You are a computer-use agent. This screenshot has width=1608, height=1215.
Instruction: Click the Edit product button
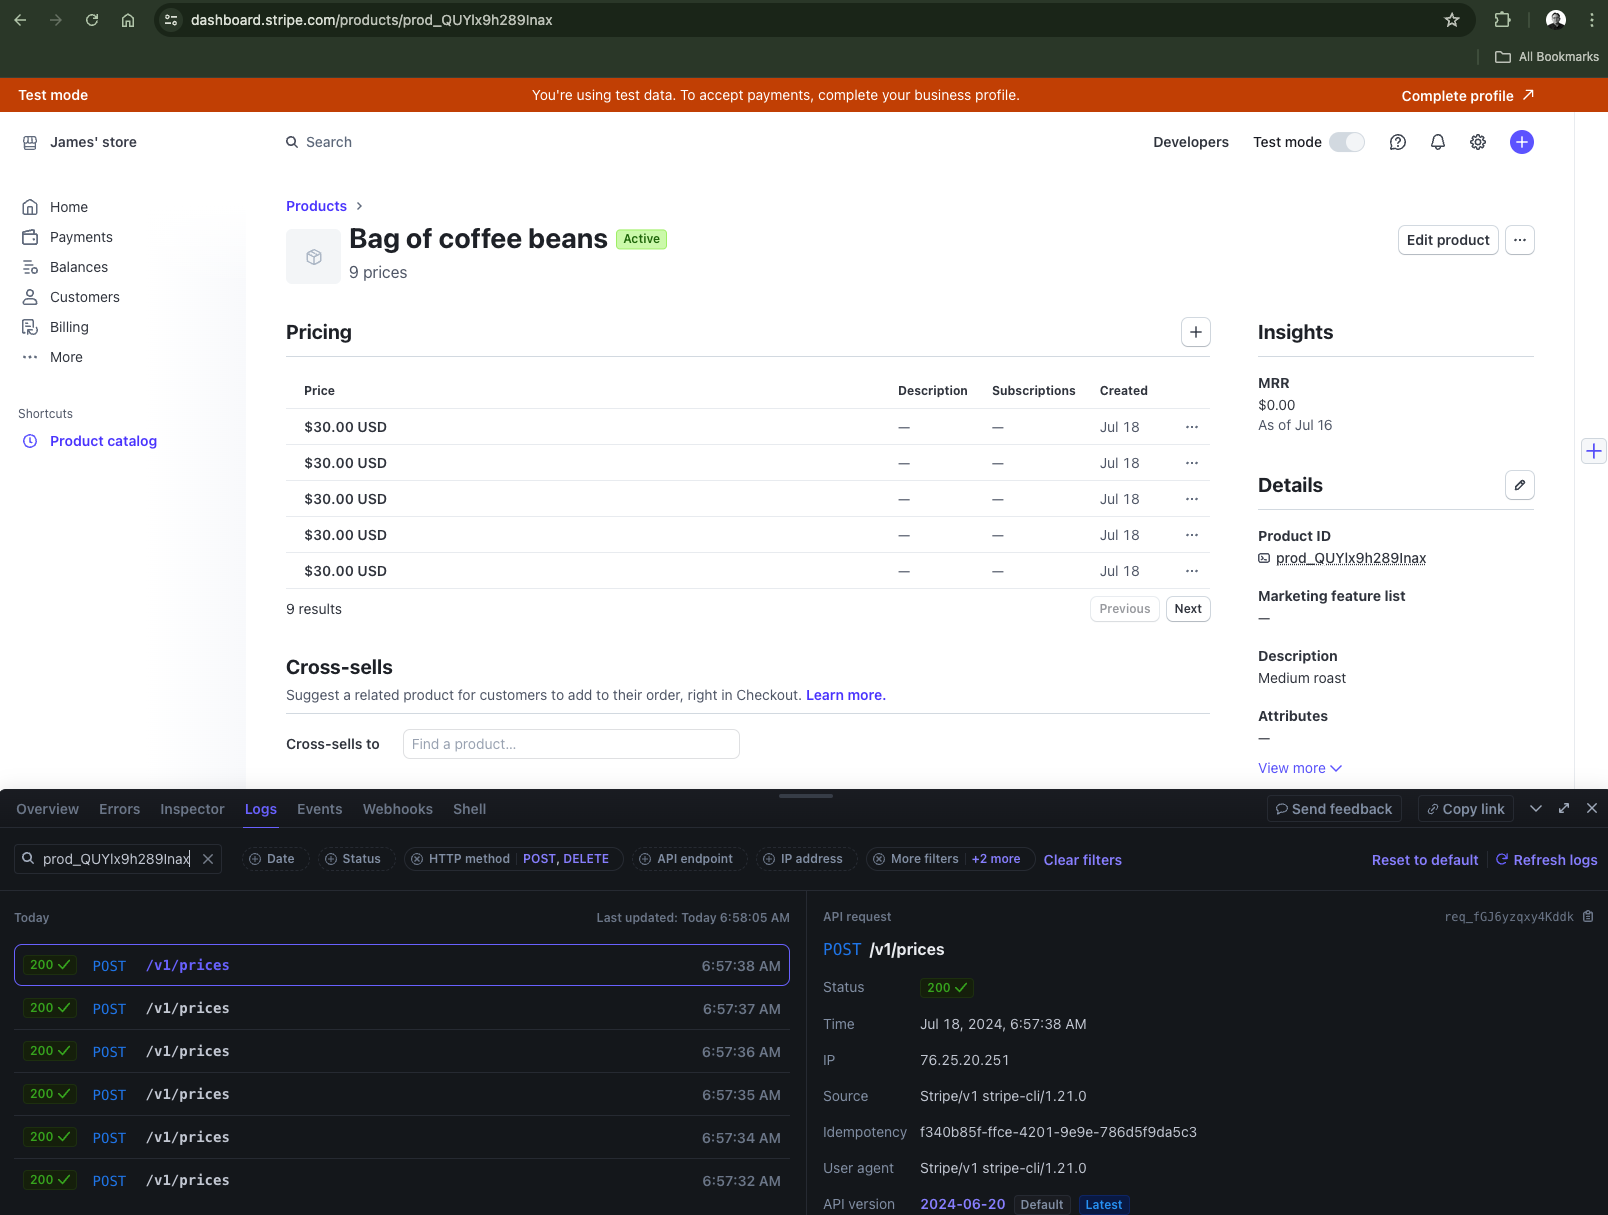click(x=1448, y=240)
